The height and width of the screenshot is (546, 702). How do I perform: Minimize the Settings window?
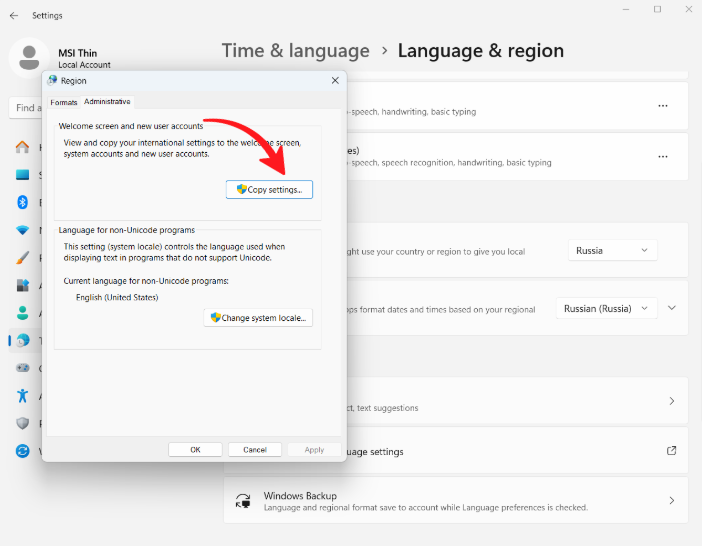click(626, 9)
